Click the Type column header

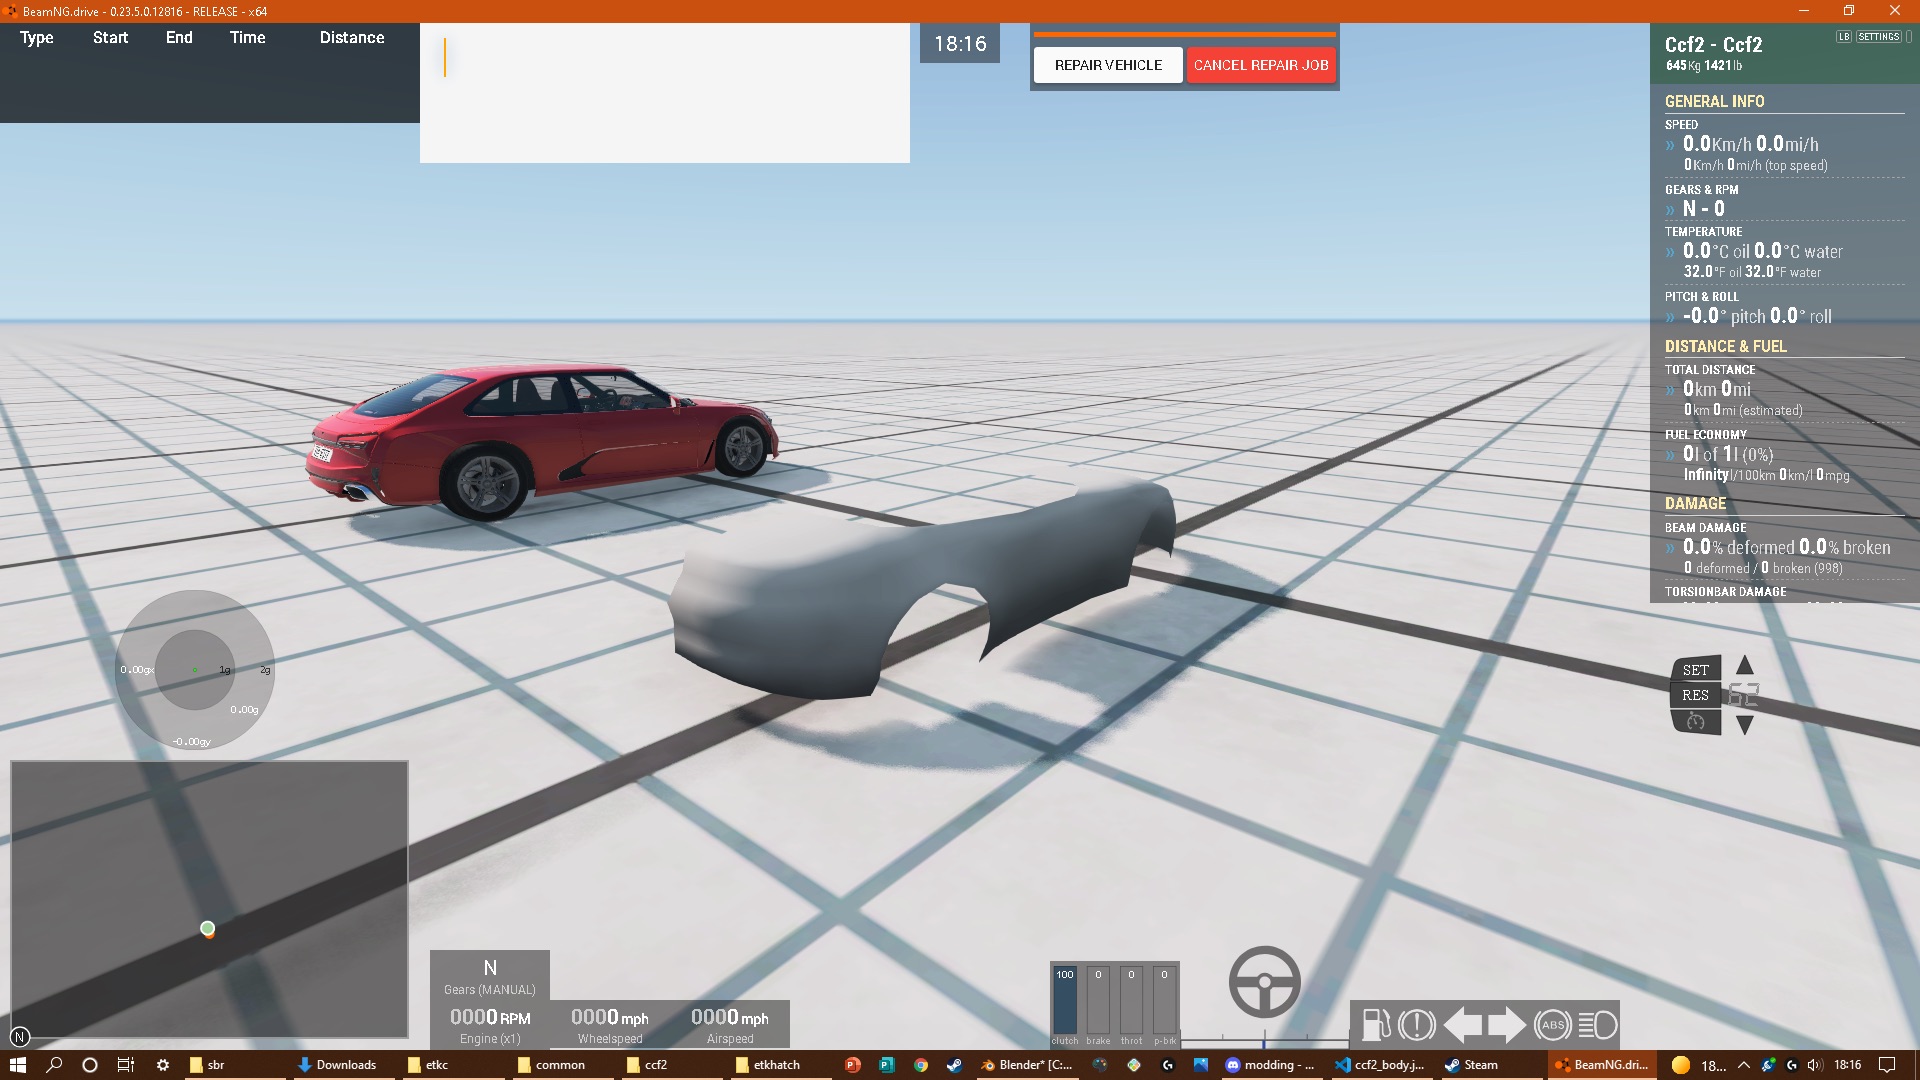click(37, 37)
